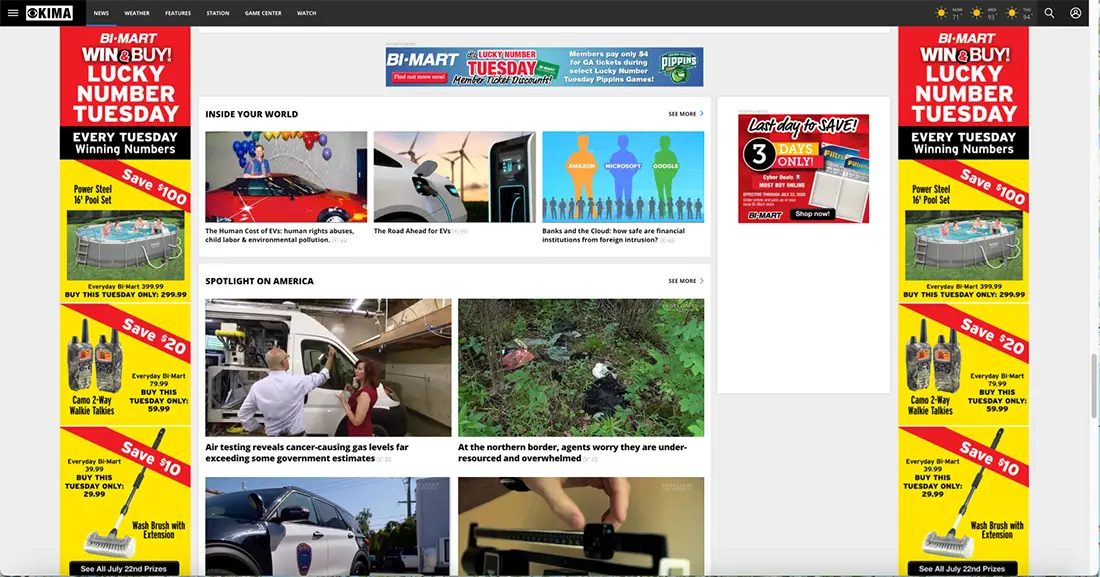The image size is (1100, 577).
Task: Click 'Every Tuesday Winning Numbers' in right ad
Action: [963, 142]
